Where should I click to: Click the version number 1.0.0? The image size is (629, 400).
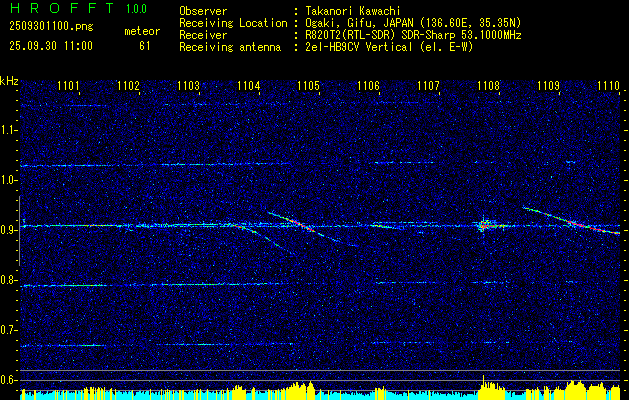(136, 9)
